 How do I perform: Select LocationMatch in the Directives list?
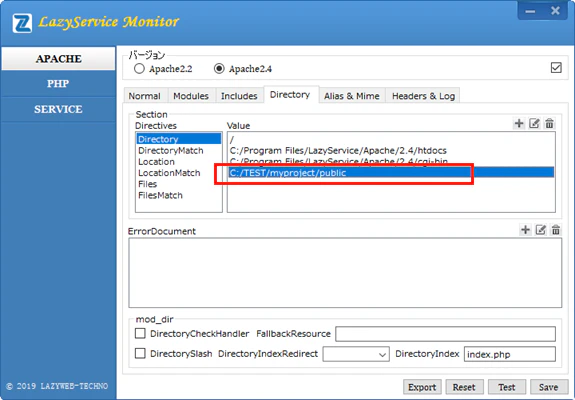tap(179, 173)
